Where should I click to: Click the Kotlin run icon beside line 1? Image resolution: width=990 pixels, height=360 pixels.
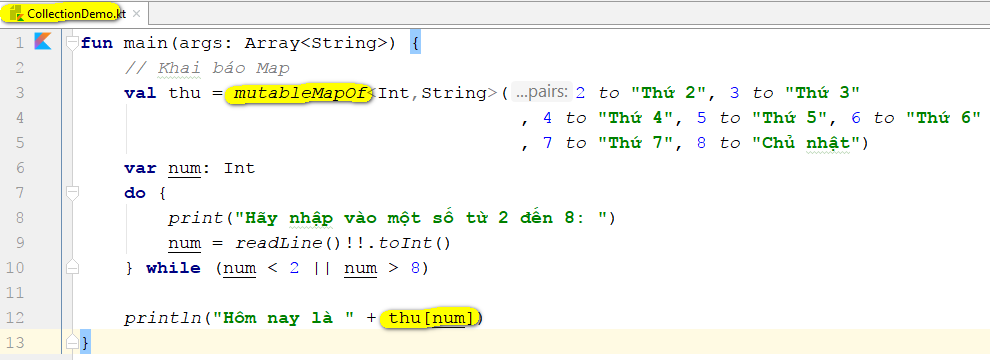(x=43, y=42)
